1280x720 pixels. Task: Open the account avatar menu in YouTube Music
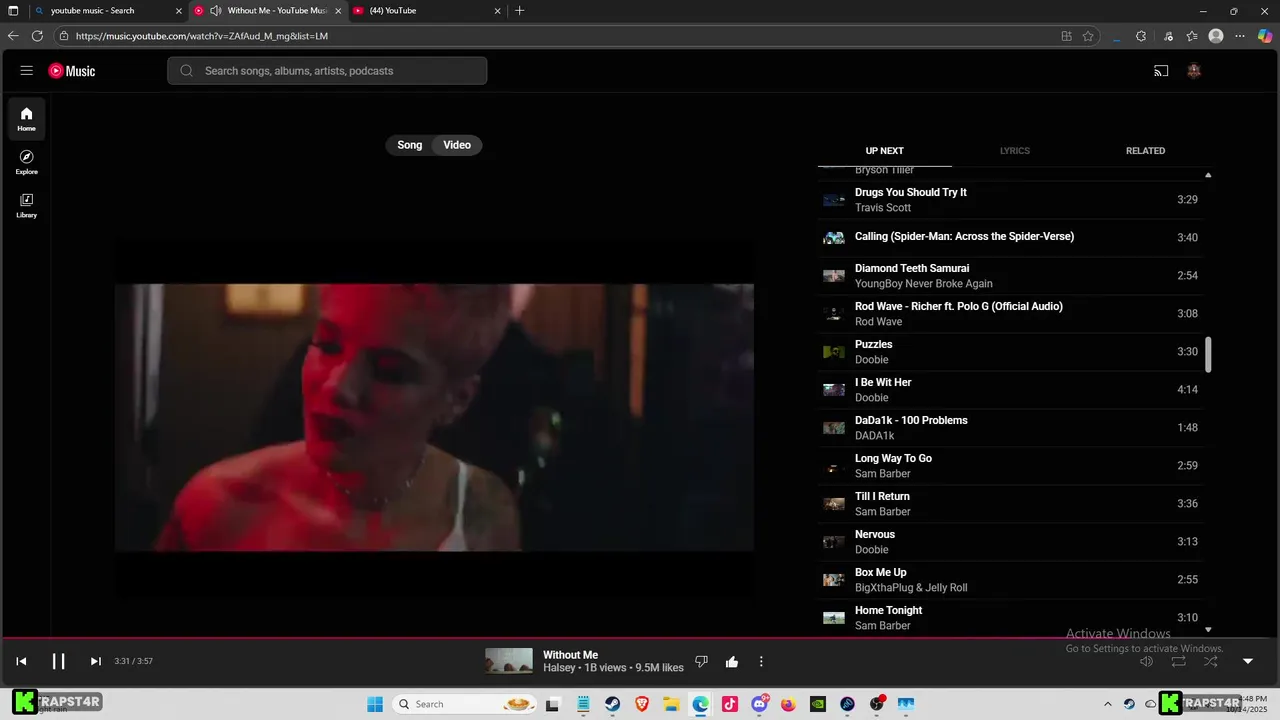click(1193, 71)
